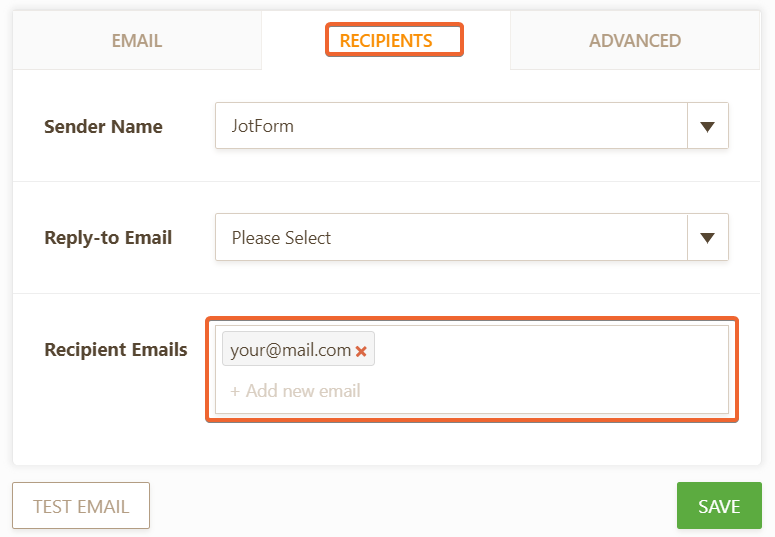This screenshot has height=537, width=775.
Task: Open the Sender Name combo box showing JotForm
Action: click(x=452, y=127)
